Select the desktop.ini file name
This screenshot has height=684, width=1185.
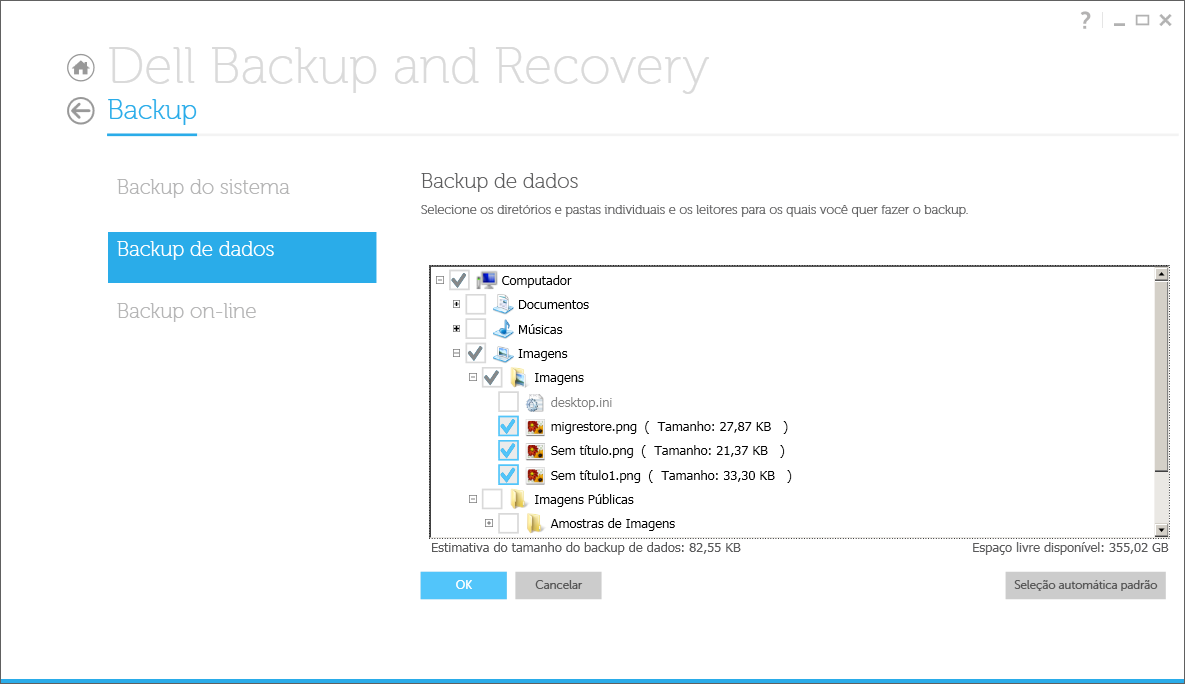[x=581, y=403]
